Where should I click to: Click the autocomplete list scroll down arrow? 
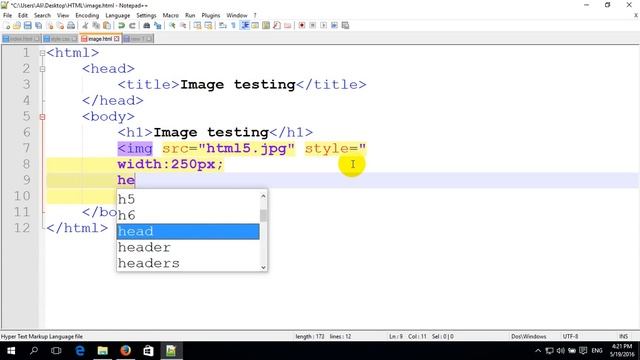264,267
